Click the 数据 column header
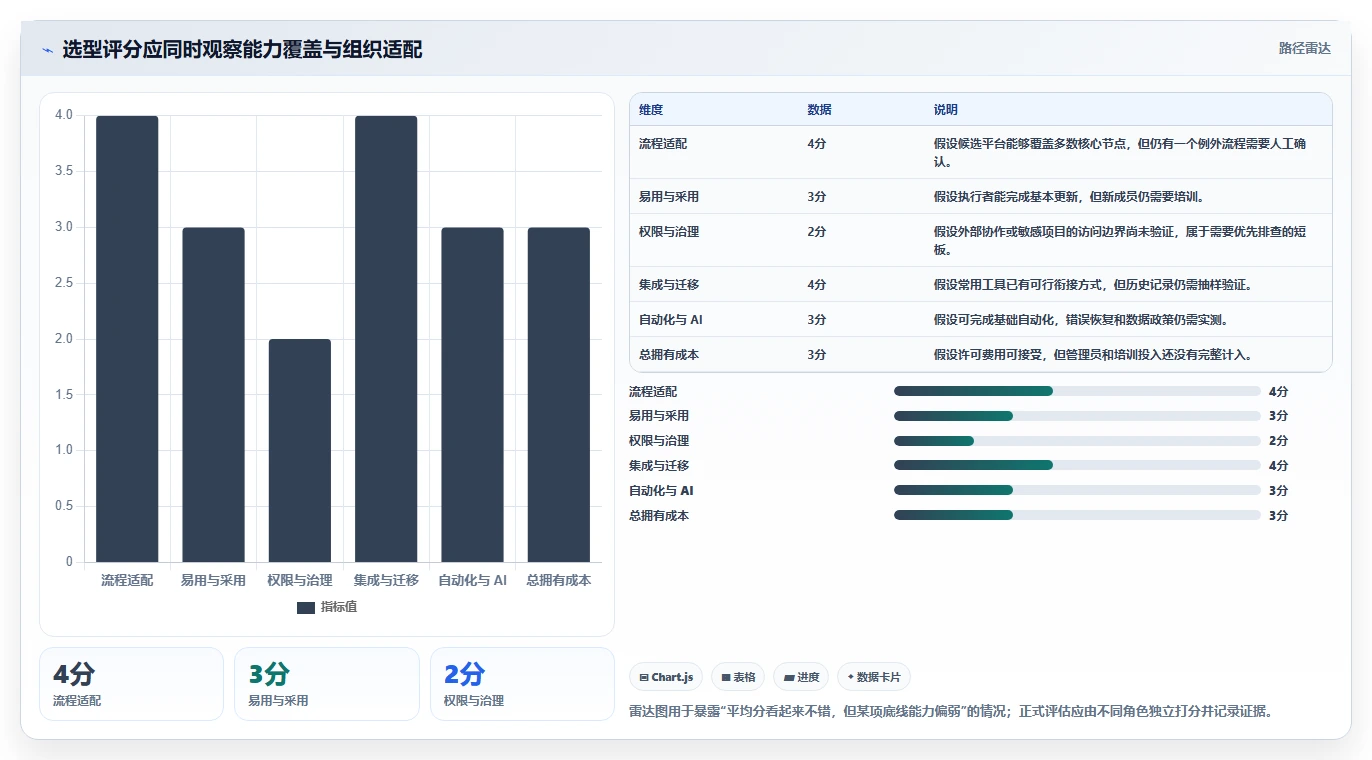The width and height of the screenshot is (1372, 760). tap(819, 110)
